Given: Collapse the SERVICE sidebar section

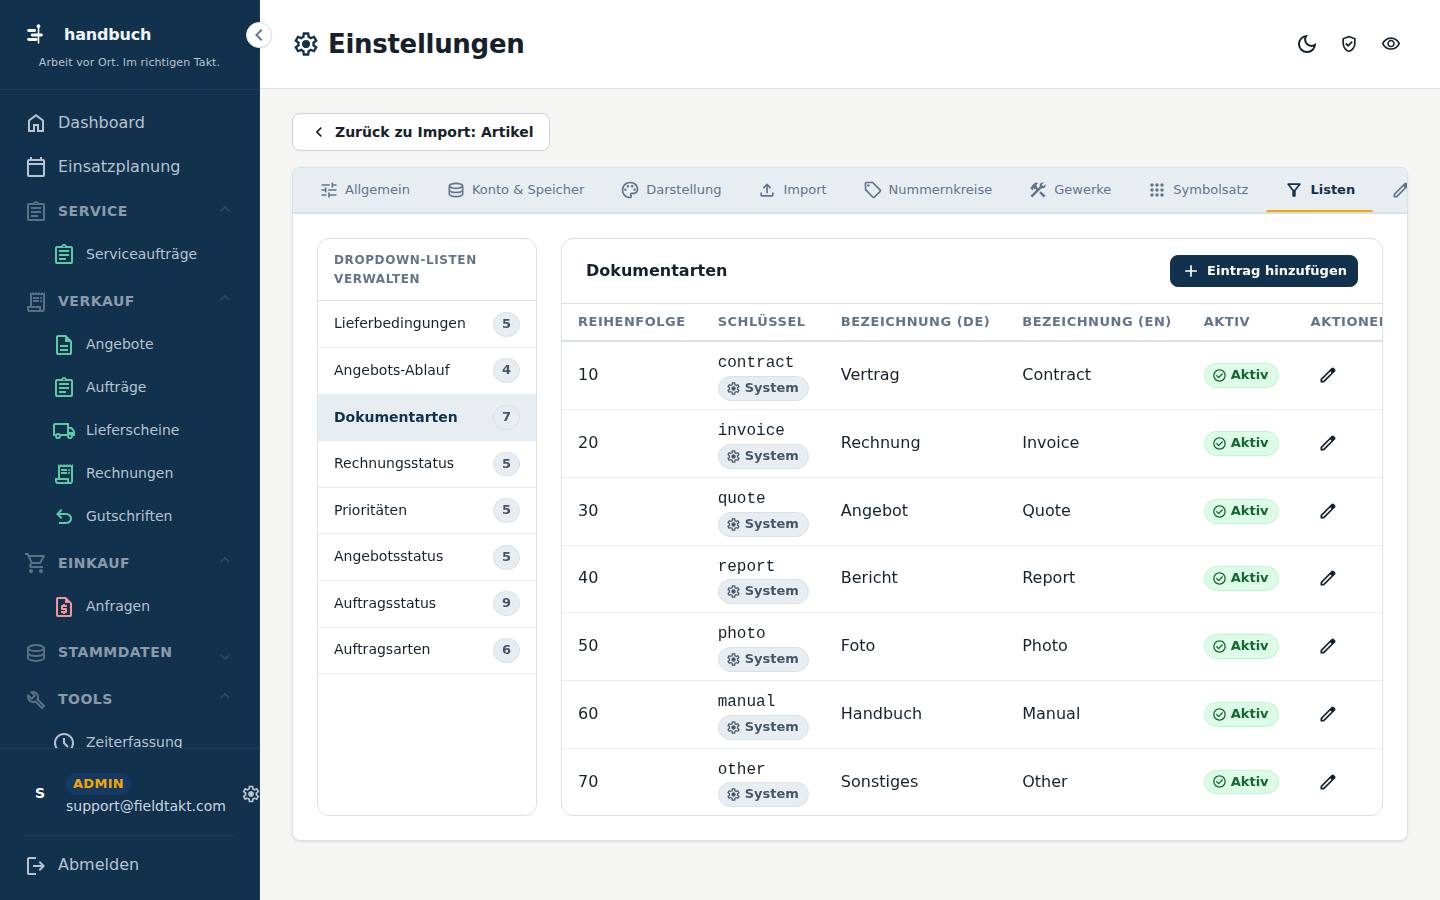Looking at the screenshot, I should (x=130, y=211).
